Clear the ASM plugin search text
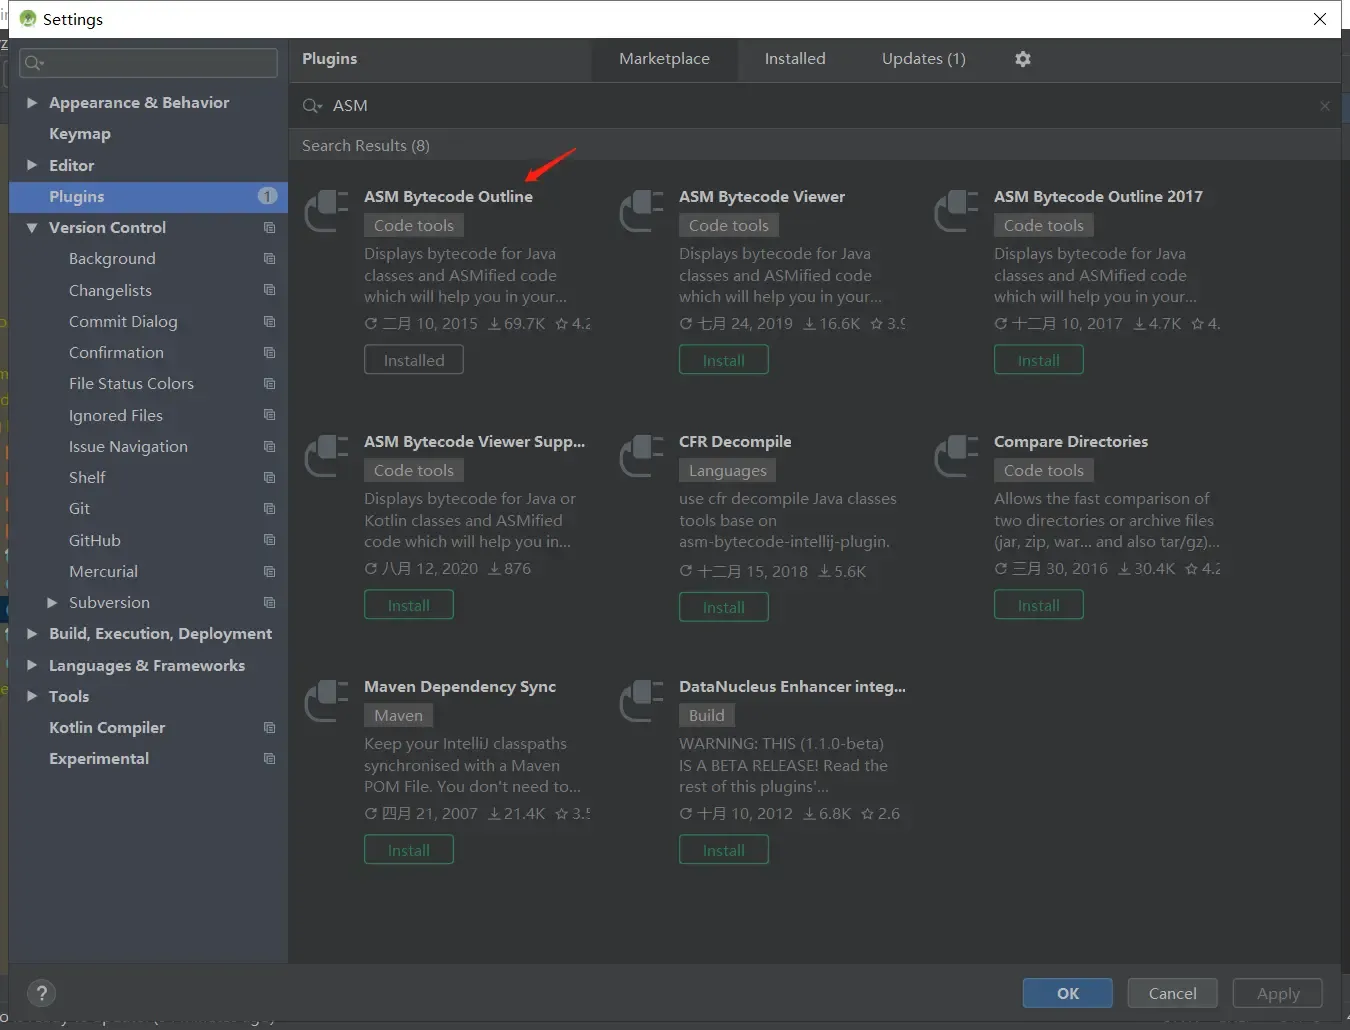Image resolution: width=1350 pixels, height=1030 pixels. [1324, 106]
